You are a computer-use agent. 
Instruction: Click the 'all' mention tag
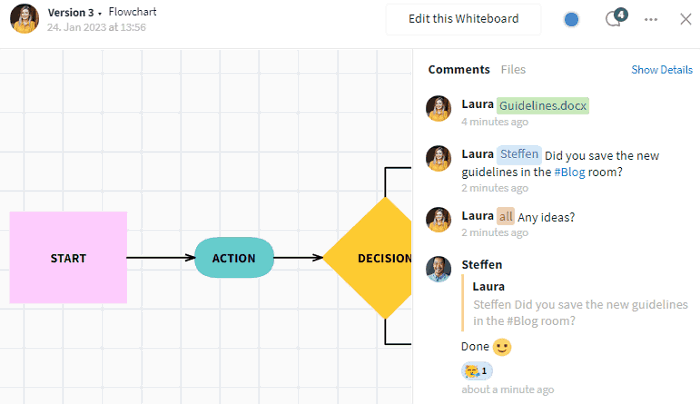coord(505,217)
